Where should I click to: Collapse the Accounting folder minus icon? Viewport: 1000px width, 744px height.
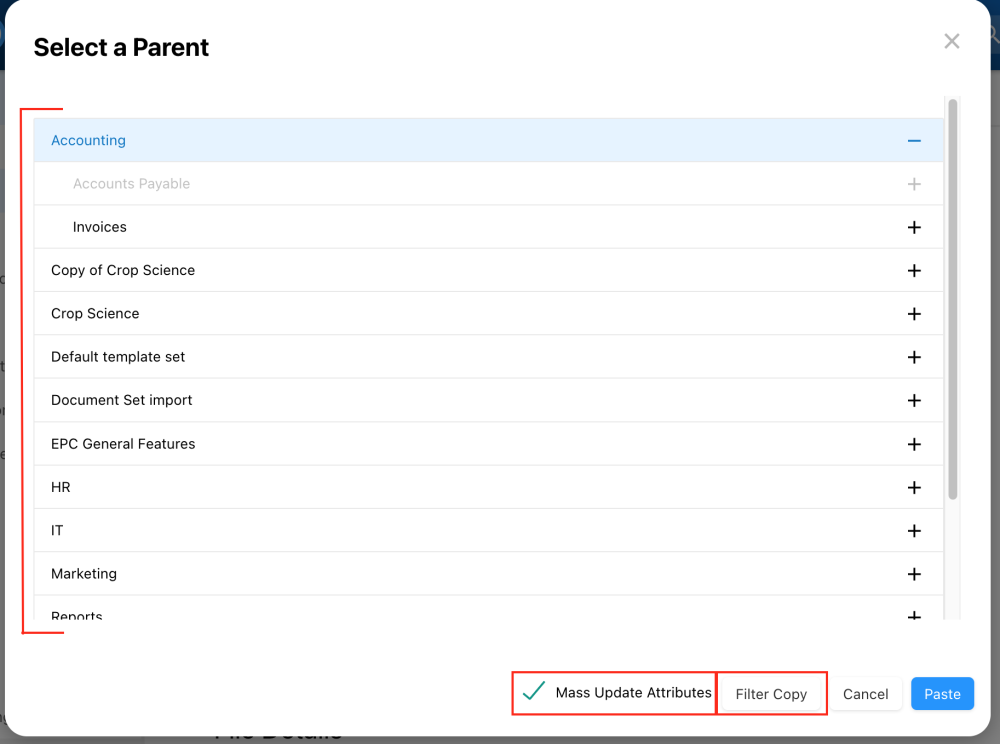pyautogui.click(x=913, y=141)
